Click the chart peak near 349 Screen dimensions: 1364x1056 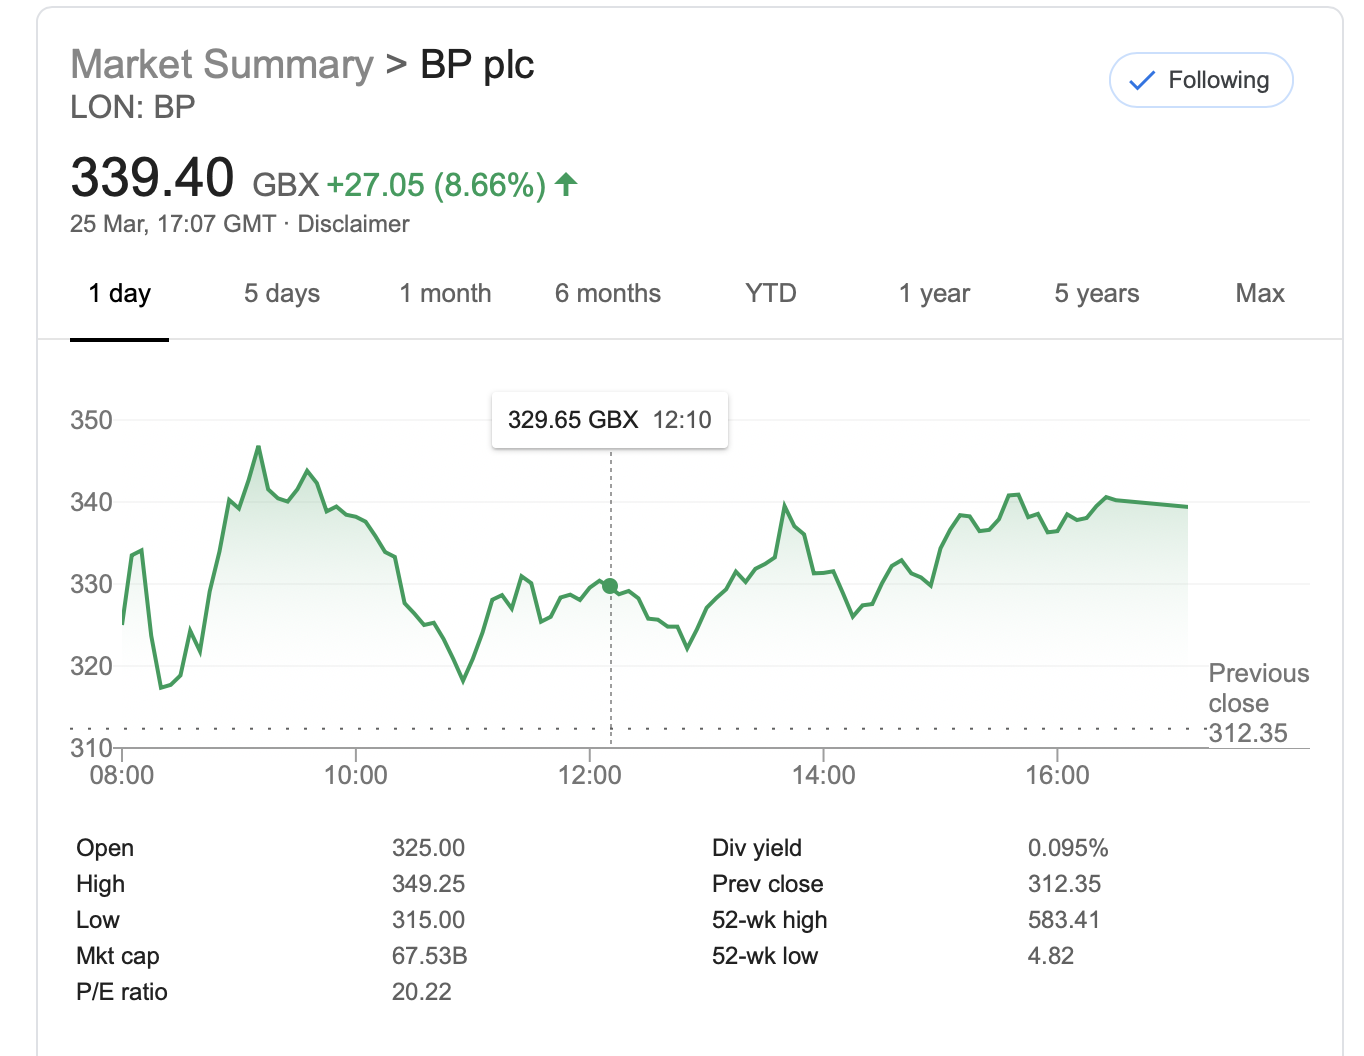(x=259, y=447)
